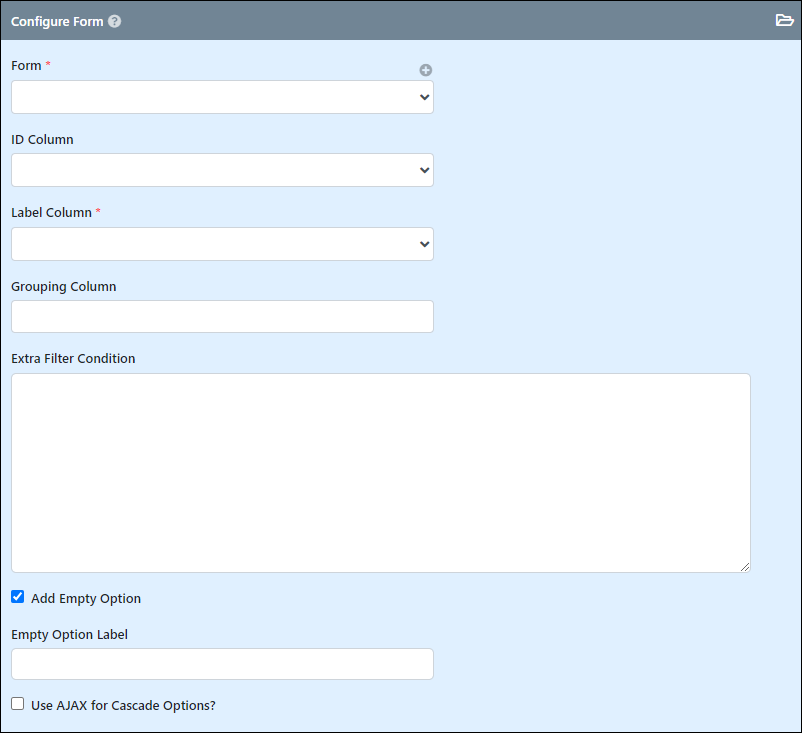Click the Use AJAX for Cascade Options label

123,705
